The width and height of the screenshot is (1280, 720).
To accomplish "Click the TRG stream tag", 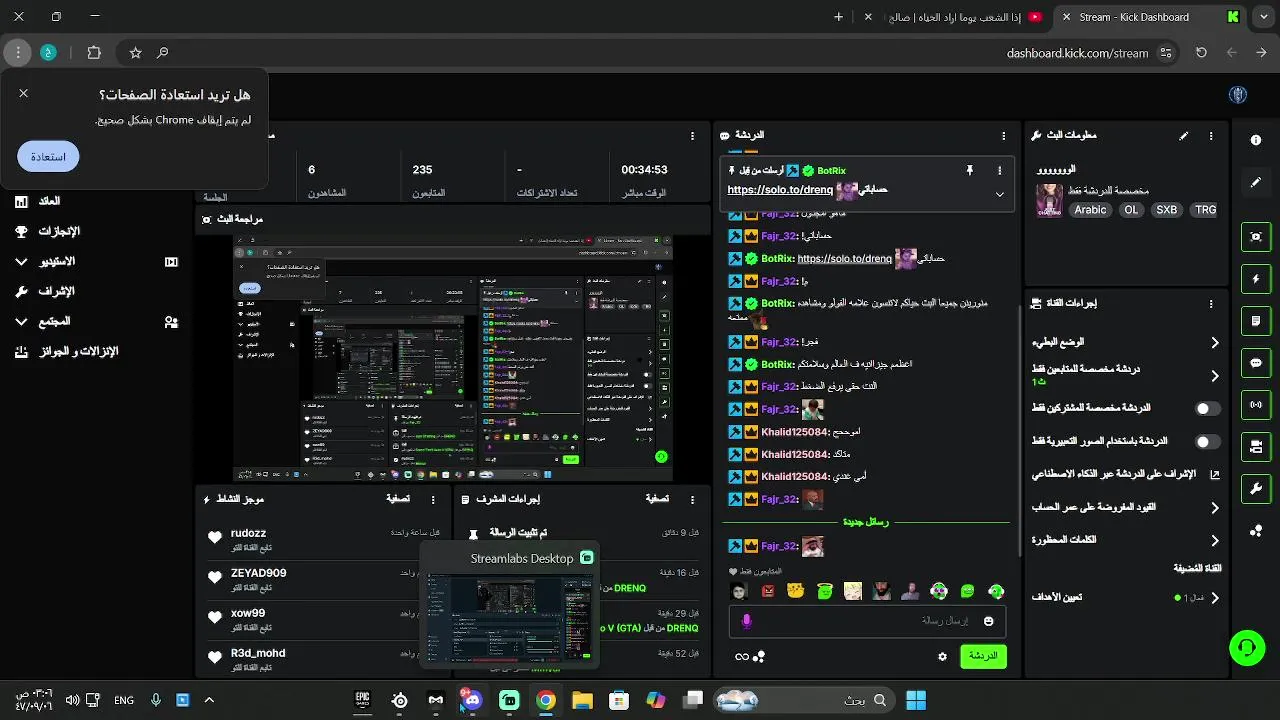I will (1205, 210).
